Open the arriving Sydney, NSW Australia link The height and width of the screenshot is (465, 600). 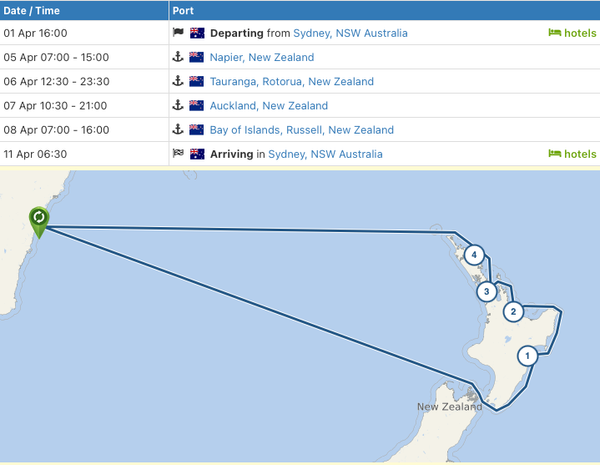325,154
